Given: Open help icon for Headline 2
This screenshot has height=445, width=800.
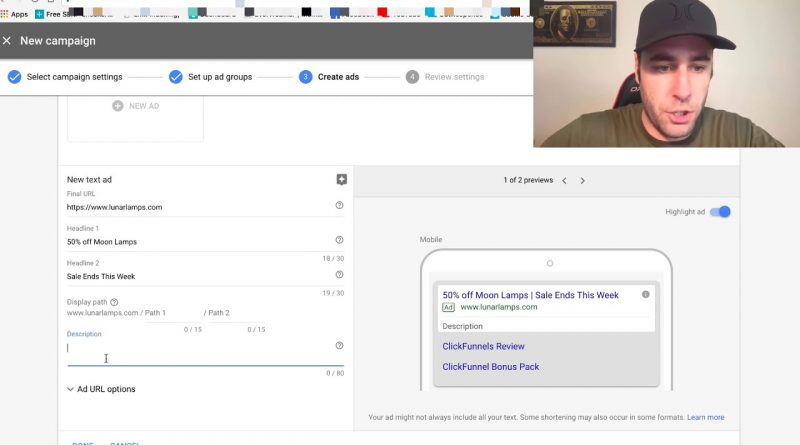Looking at the screenshot, I should [339, 274].
